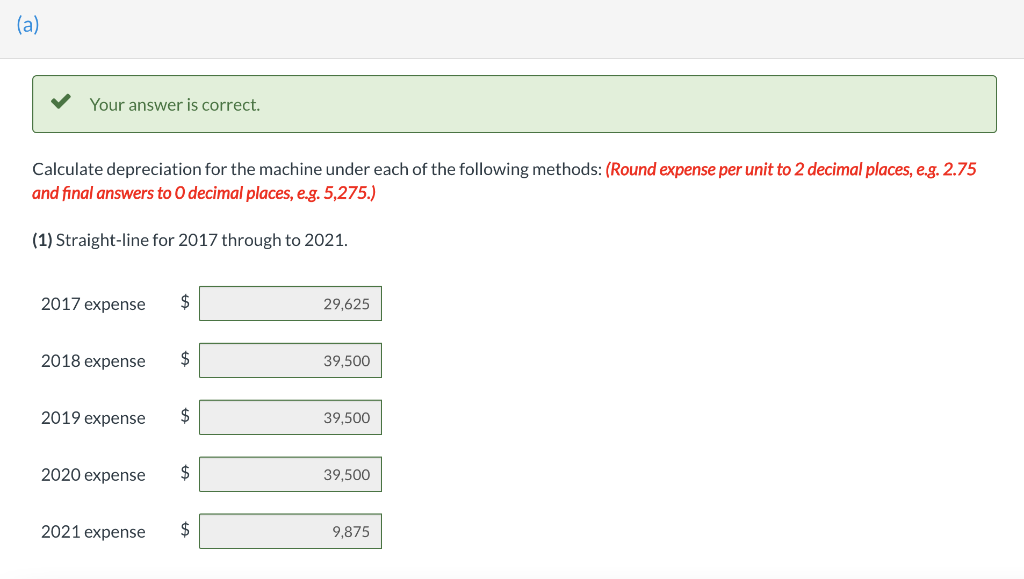
Task: Select the 2020 expense field showing 39,500
Action: coord(290,474)
